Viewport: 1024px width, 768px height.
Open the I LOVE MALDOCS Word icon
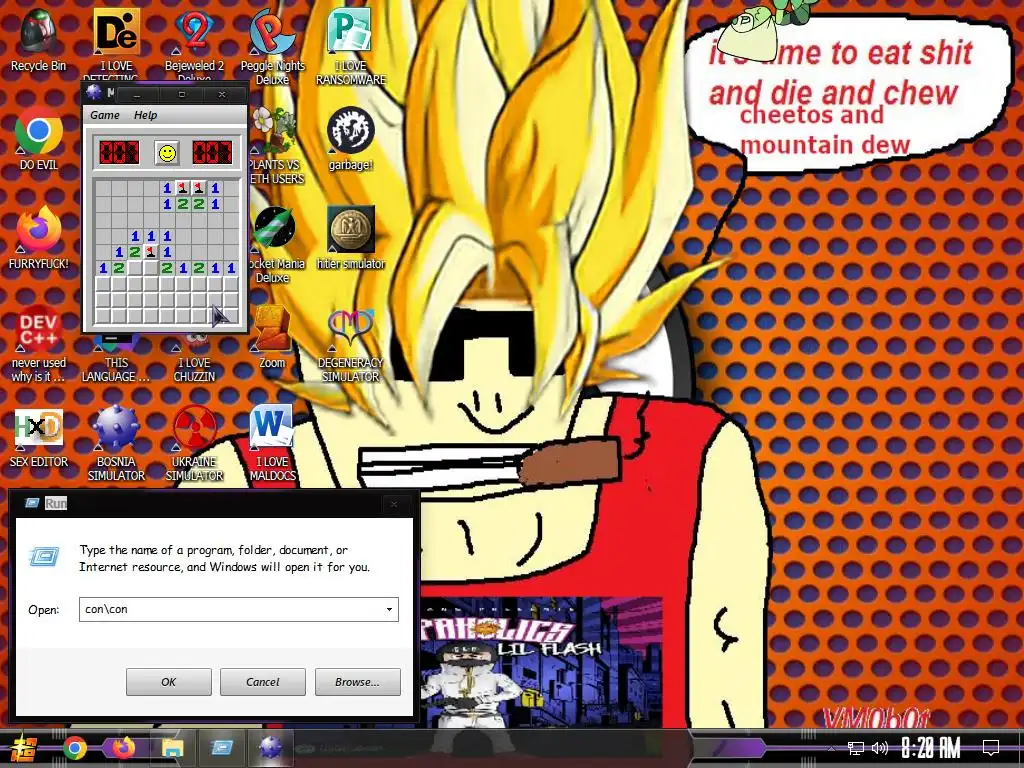click(x=272, y=443)
